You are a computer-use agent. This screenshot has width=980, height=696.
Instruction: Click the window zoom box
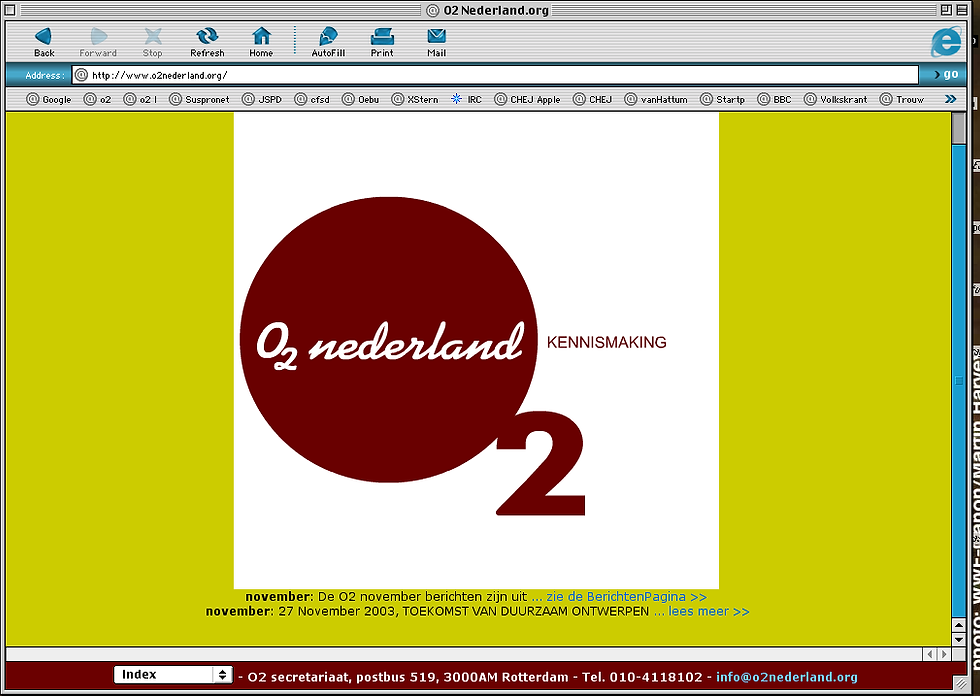[946, 10]
